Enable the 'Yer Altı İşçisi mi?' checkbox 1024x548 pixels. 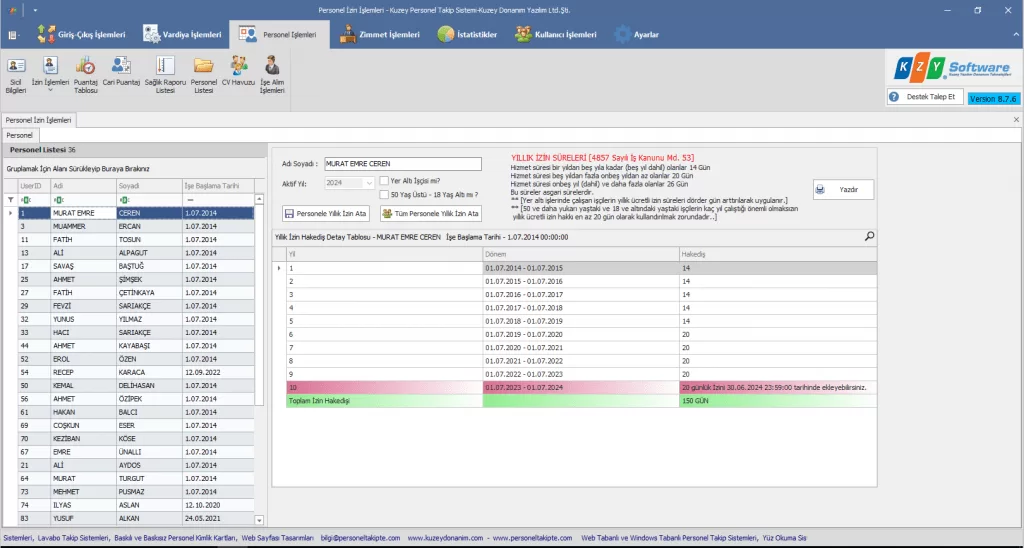[384, 181]
